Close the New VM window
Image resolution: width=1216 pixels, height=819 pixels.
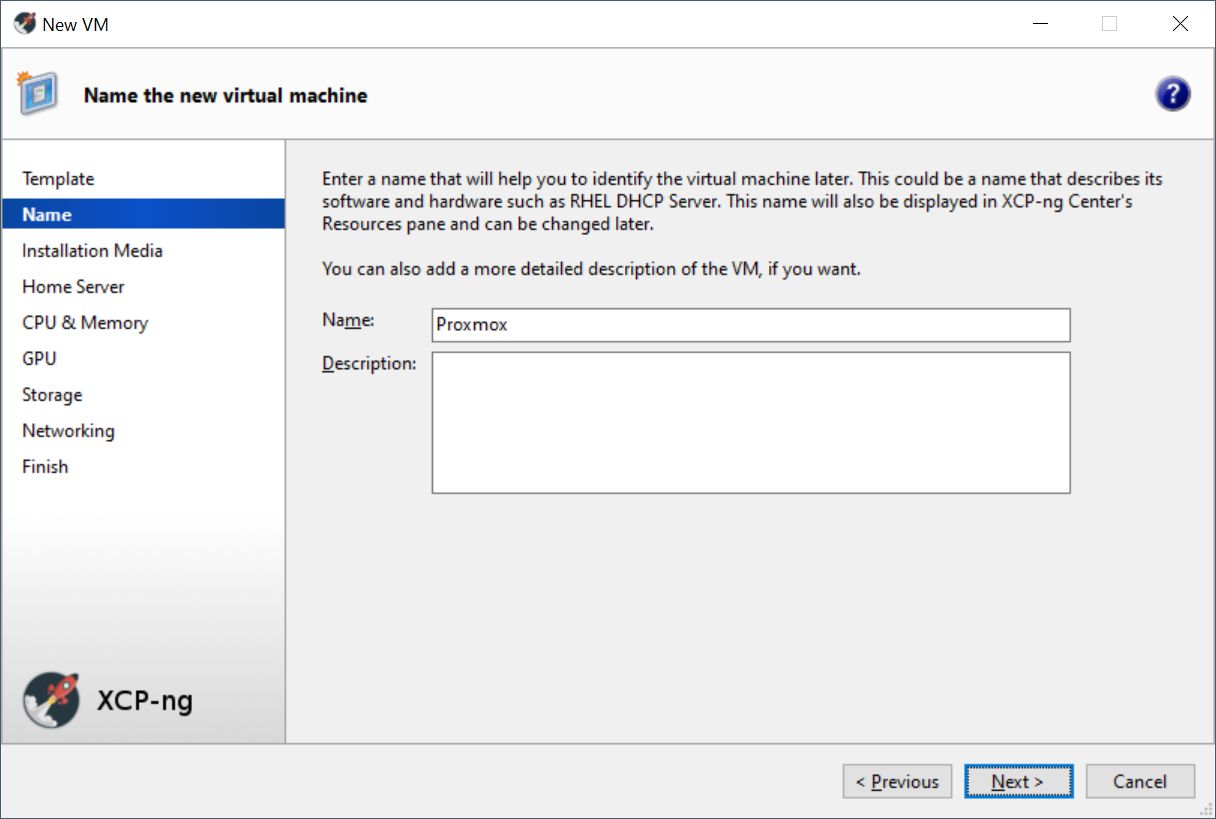tap(1180, 24)
